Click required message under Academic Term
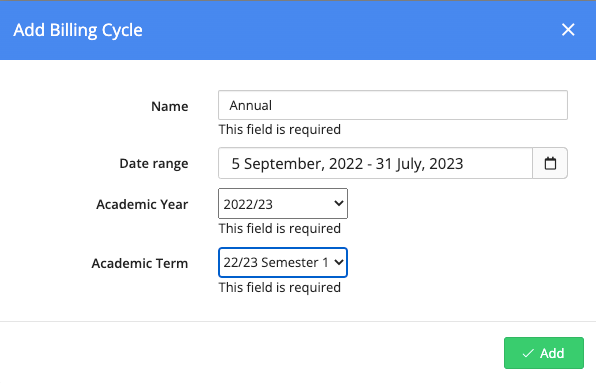The width and height of the screenshot is (596, 383). click(x=279, y=288)
